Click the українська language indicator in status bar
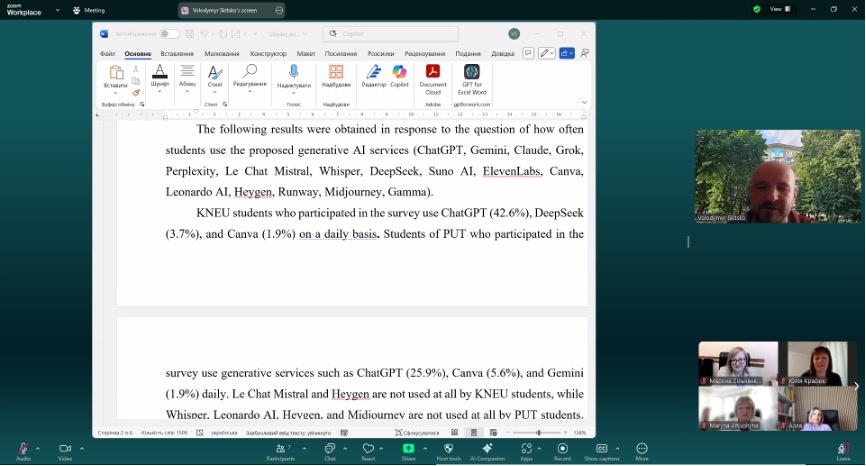This screenshot has height=466, width=866. click(x=224, y=432)
